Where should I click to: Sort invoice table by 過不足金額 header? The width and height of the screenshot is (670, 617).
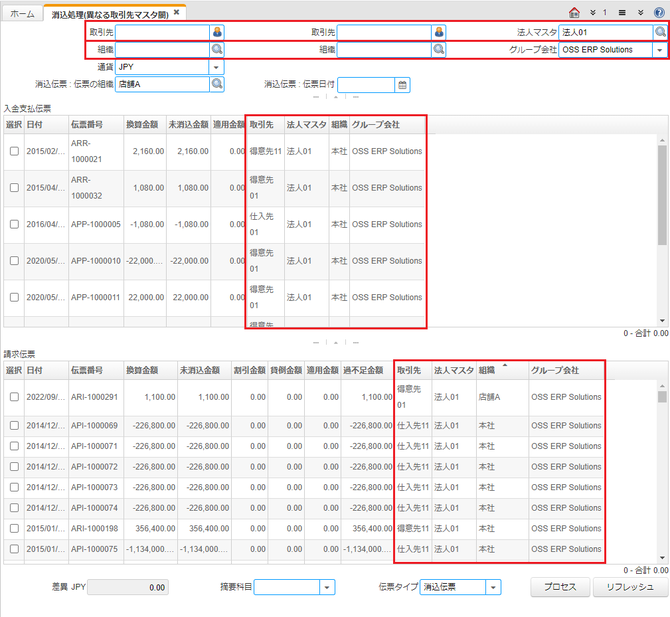(367, 370)
